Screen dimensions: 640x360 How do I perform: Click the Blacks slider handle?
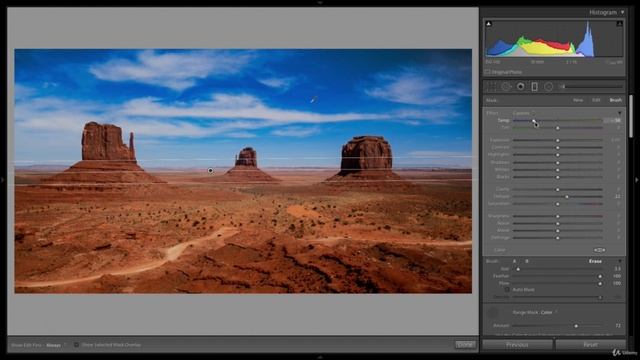pos(558,177)
